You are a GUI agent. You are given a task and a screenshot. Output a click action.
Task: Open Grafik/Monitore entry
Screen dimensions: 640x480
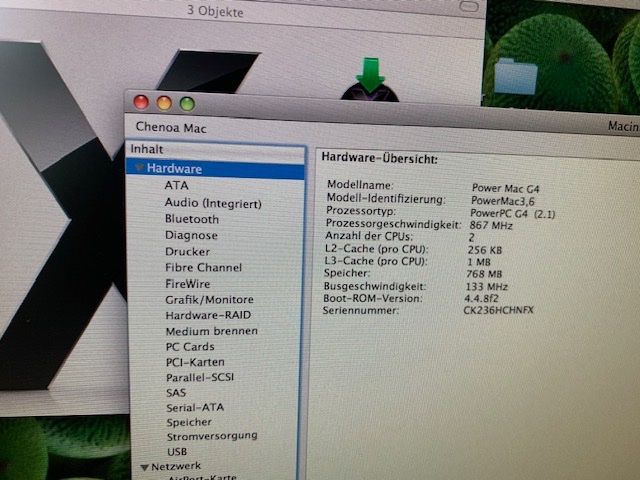[x=209, y=300]
